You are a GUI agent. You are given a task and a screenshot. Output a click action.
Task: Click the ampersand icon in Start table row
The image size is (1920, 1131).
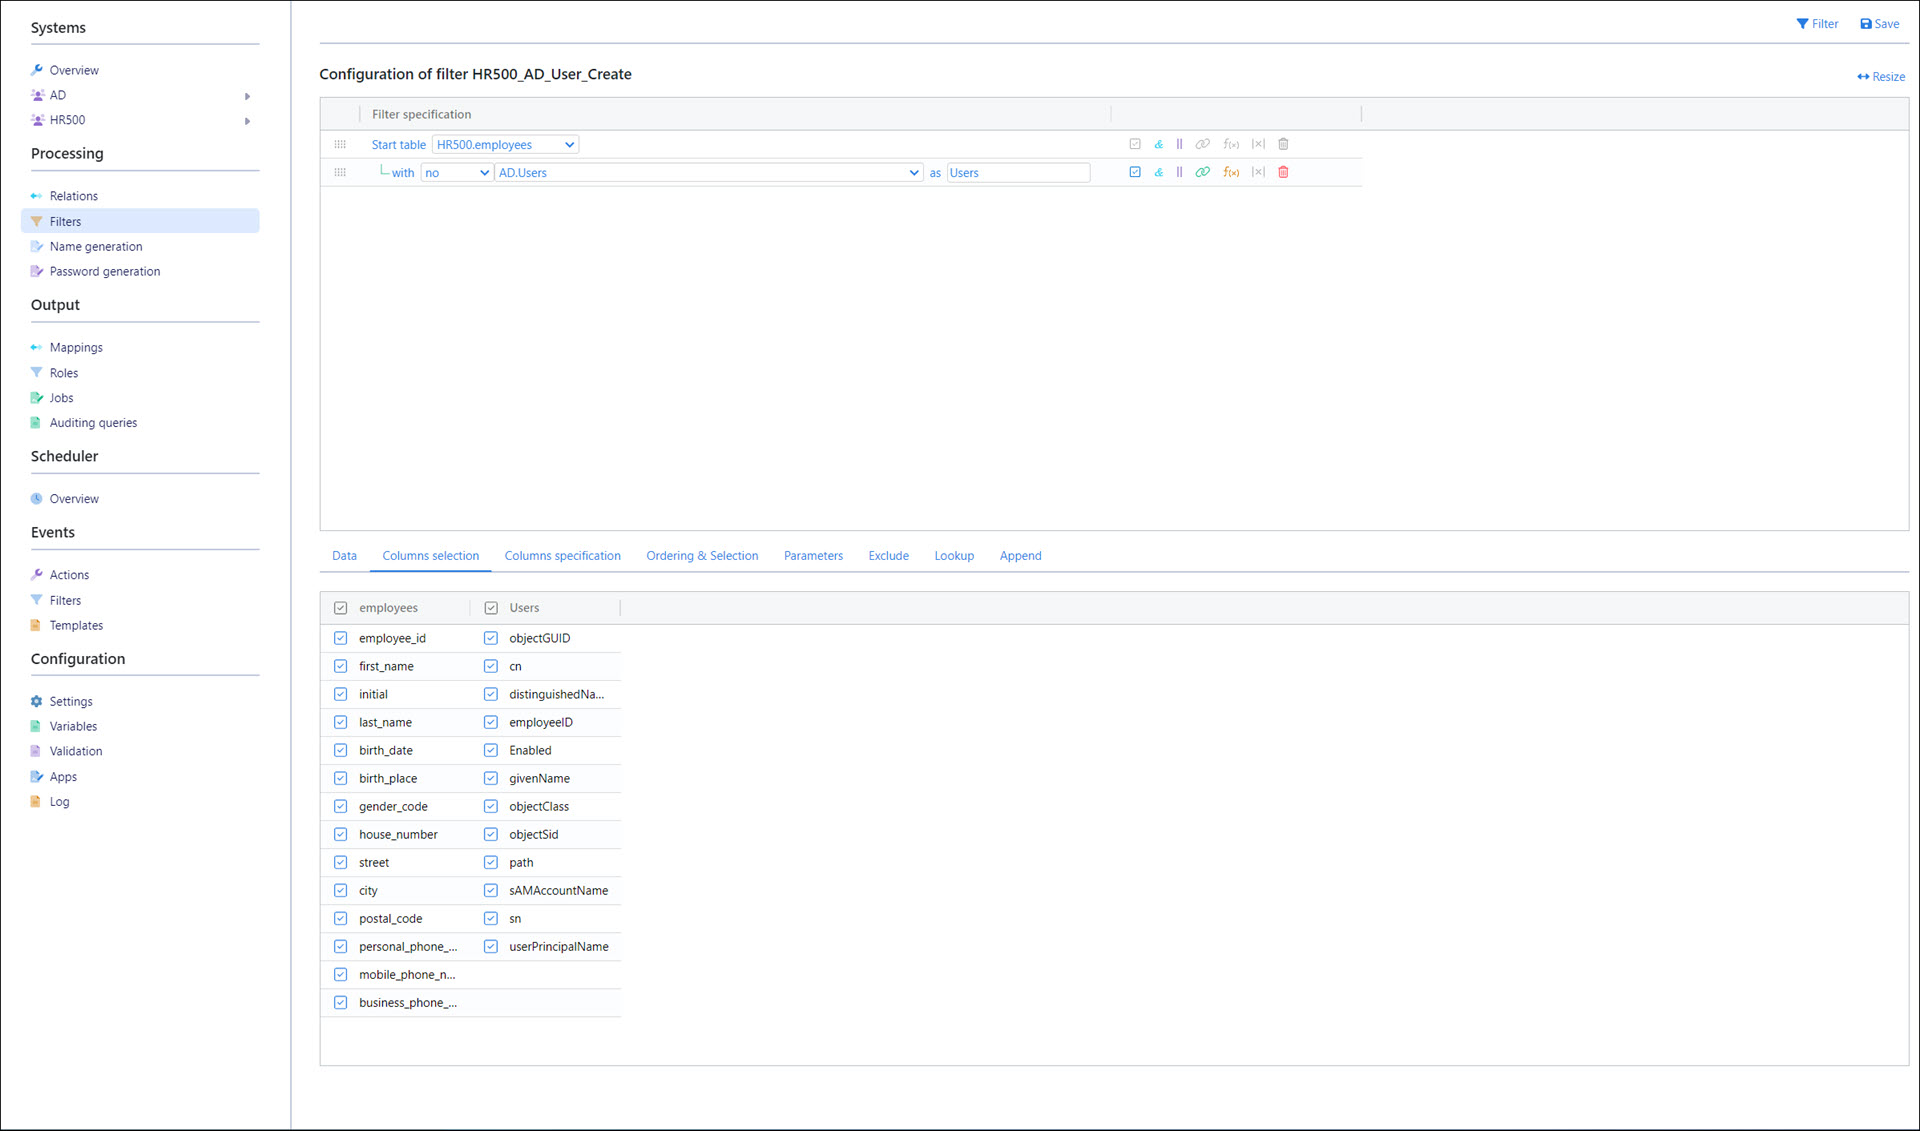[1158, 144]
